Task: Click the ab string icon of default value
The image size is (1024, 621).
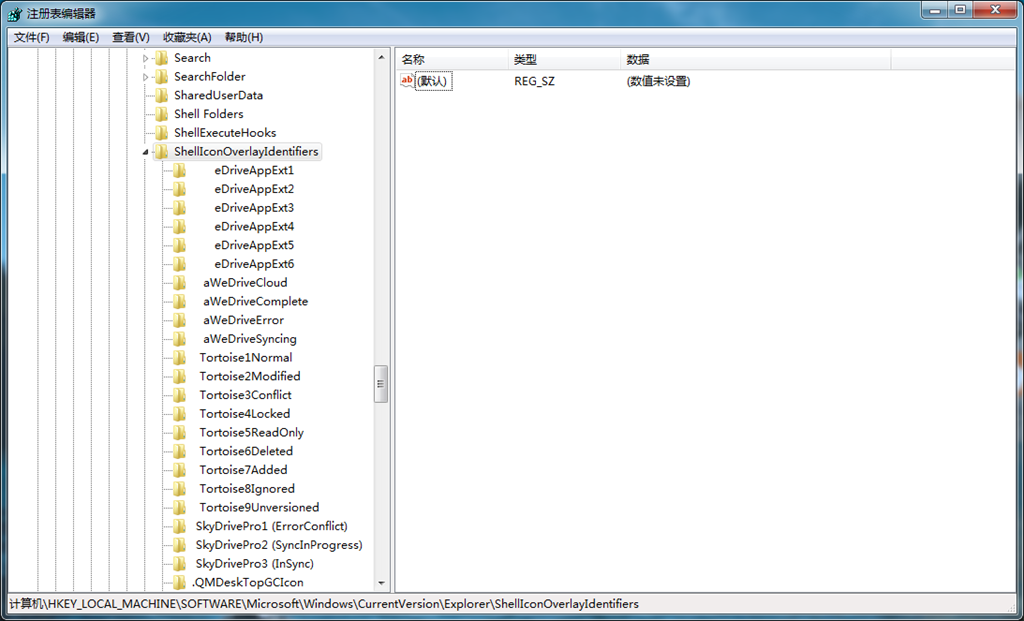Action: pyautogui.click(x=407, y=81)
